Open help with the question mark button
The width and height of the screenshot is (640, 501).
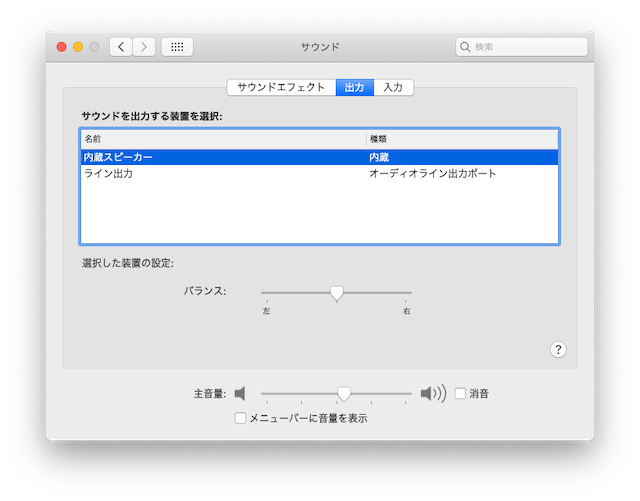(558, 350)
